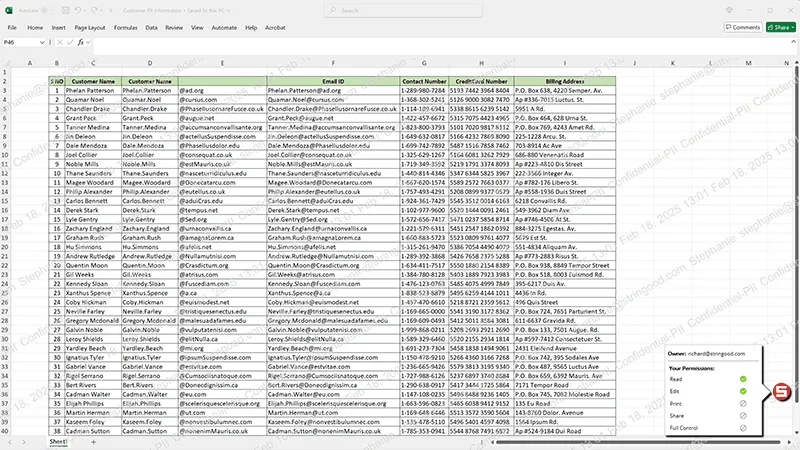The image size is (800, 450).
Task: Click the magnifier icon in the Search box
Action: click(x=333, y=10)
